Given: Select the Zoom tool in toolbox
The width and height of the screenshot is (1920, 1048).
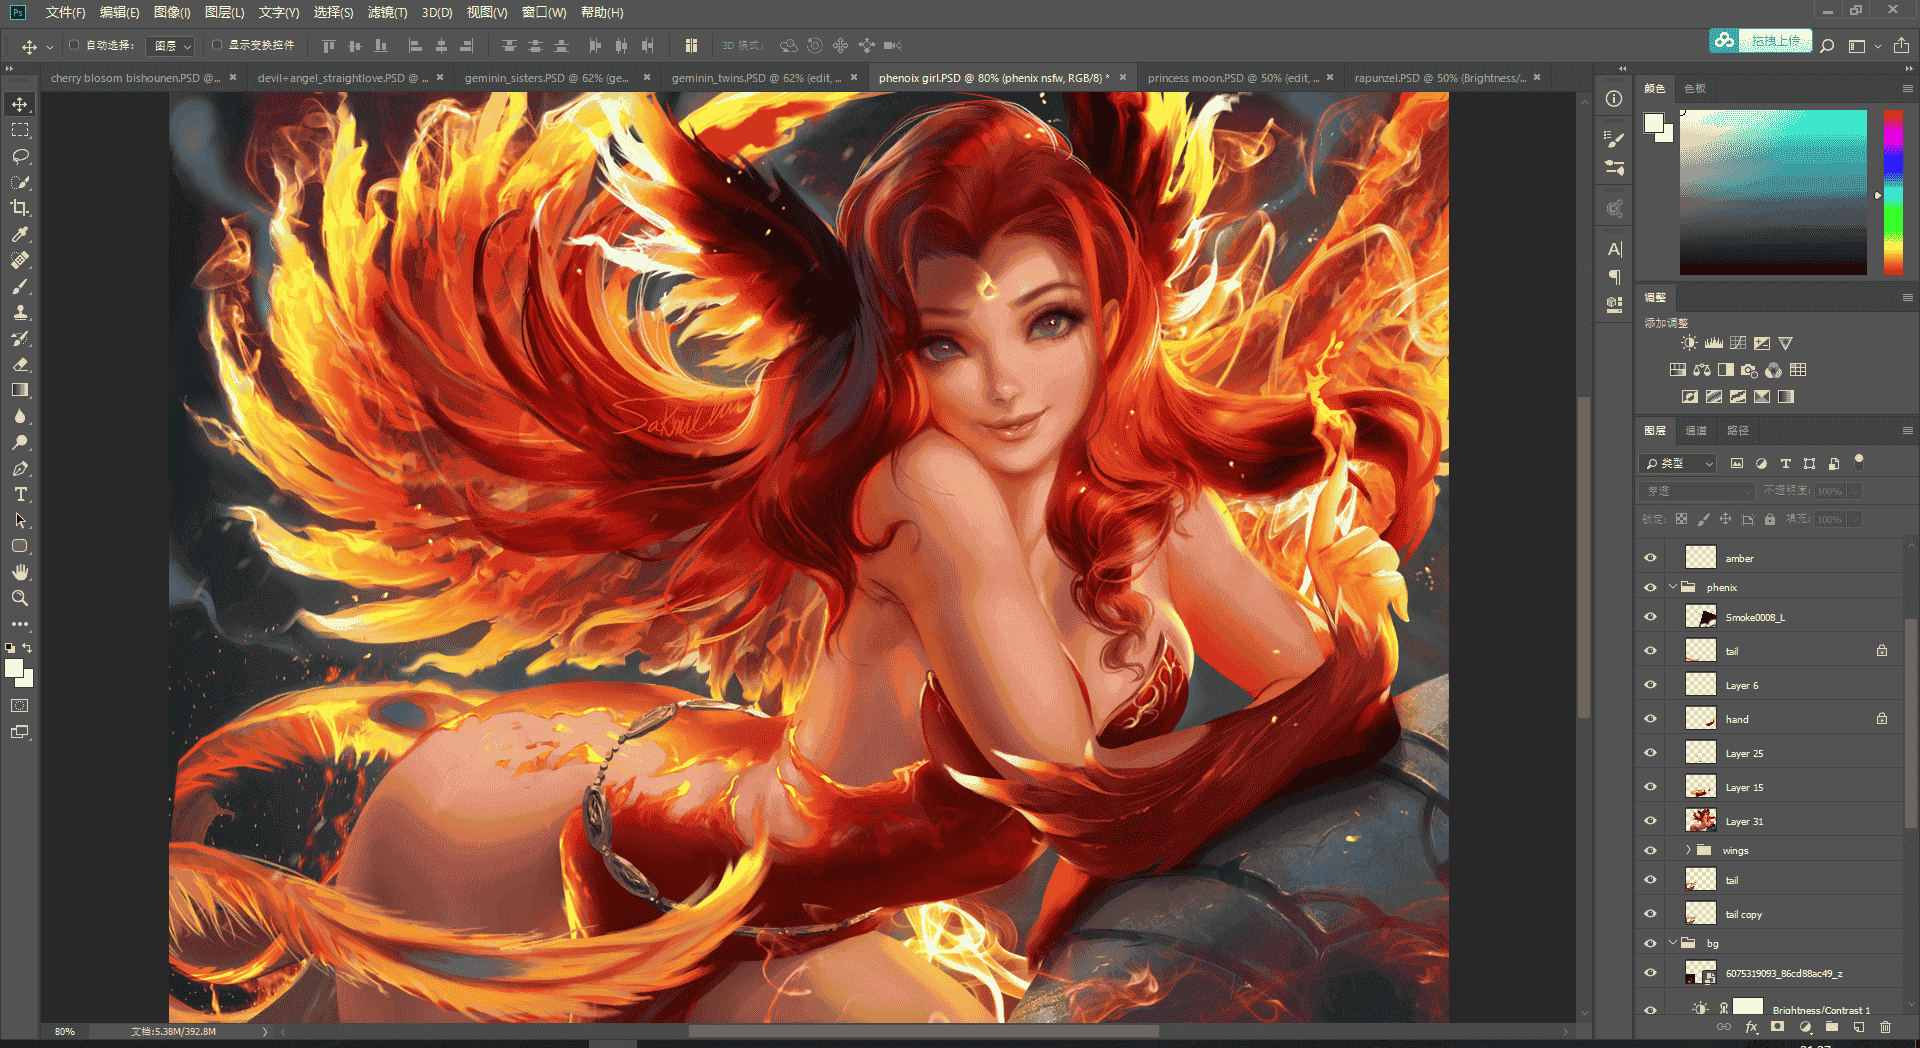Looking at the screenshot, I should (20, 598).
